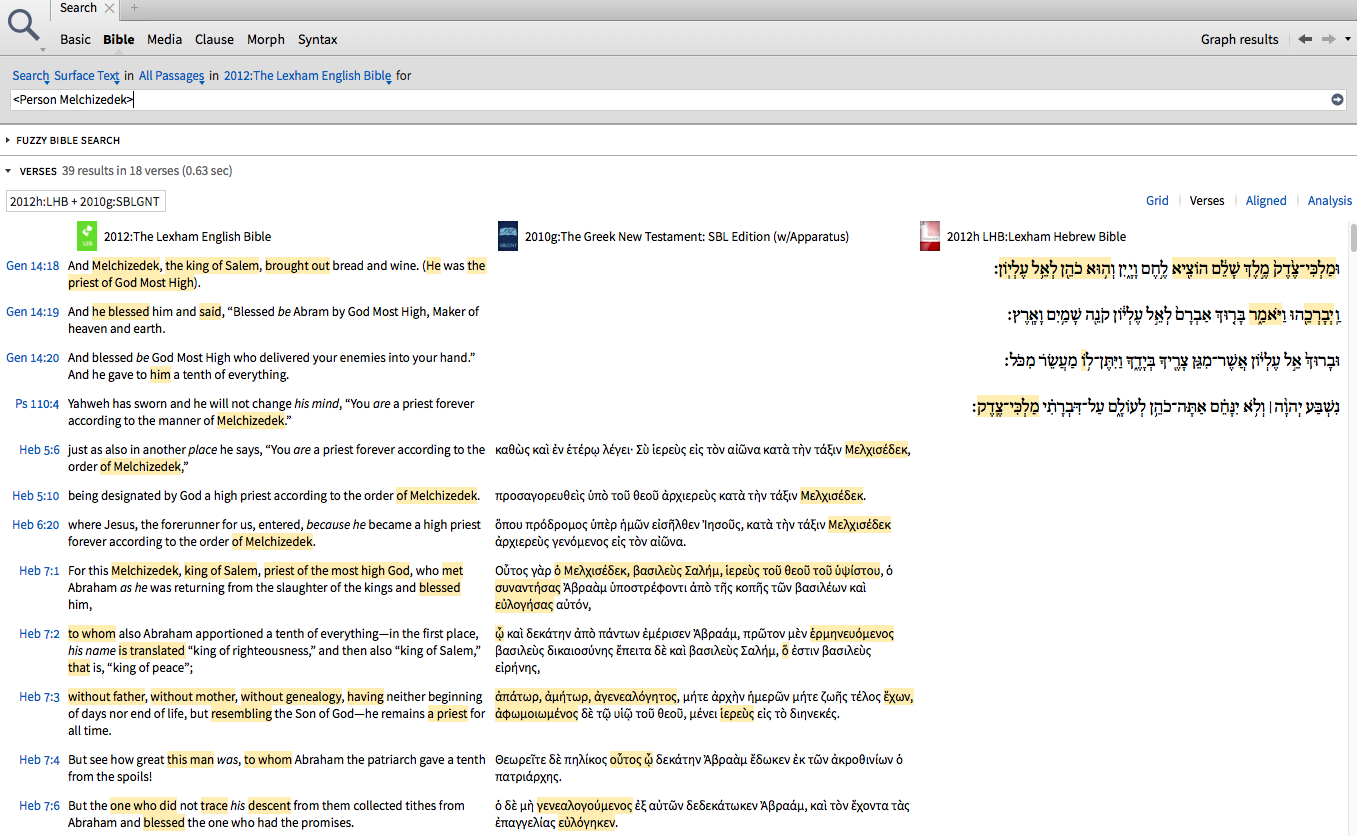Collapse the Verses results section

click(8, 171)
